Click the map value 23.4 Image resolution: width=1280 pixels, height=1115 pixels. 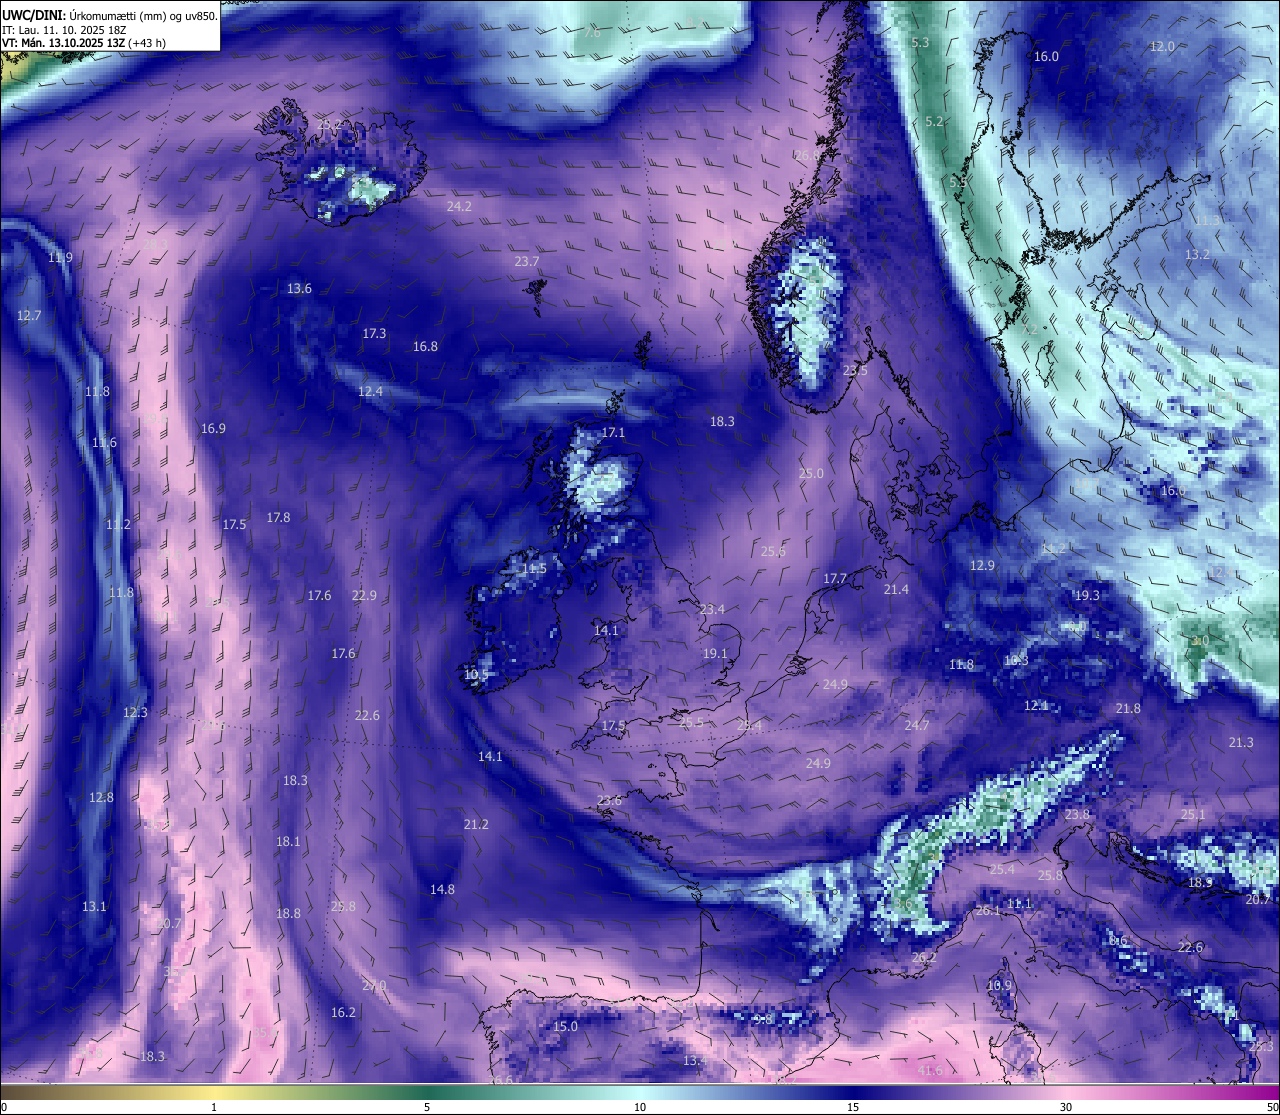[712, 609]
